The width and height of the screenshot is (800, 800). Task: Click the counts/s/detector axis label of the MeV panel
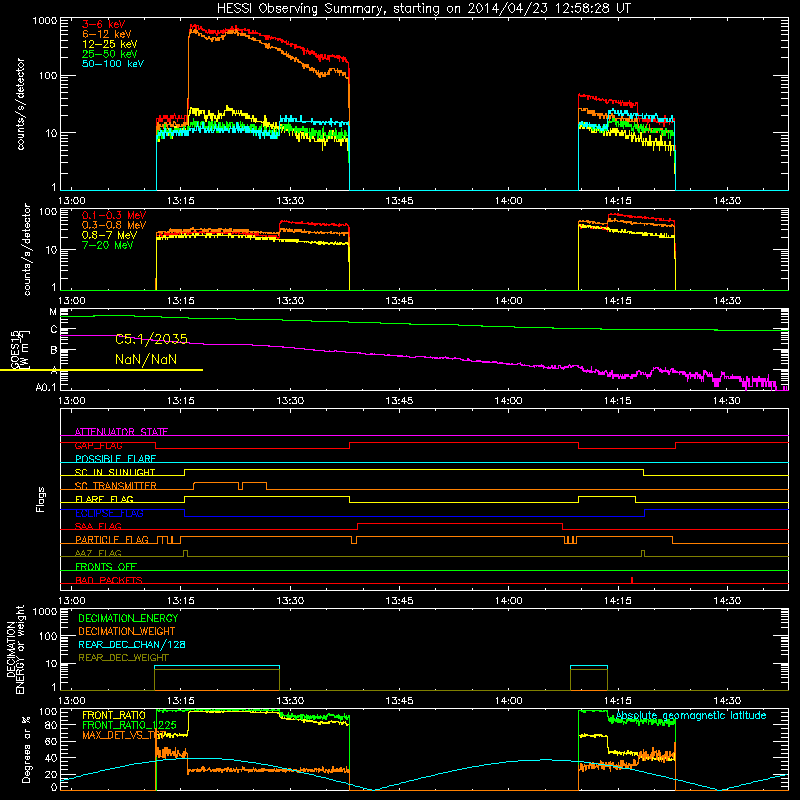pyautogui.click(x=27, y=249)
